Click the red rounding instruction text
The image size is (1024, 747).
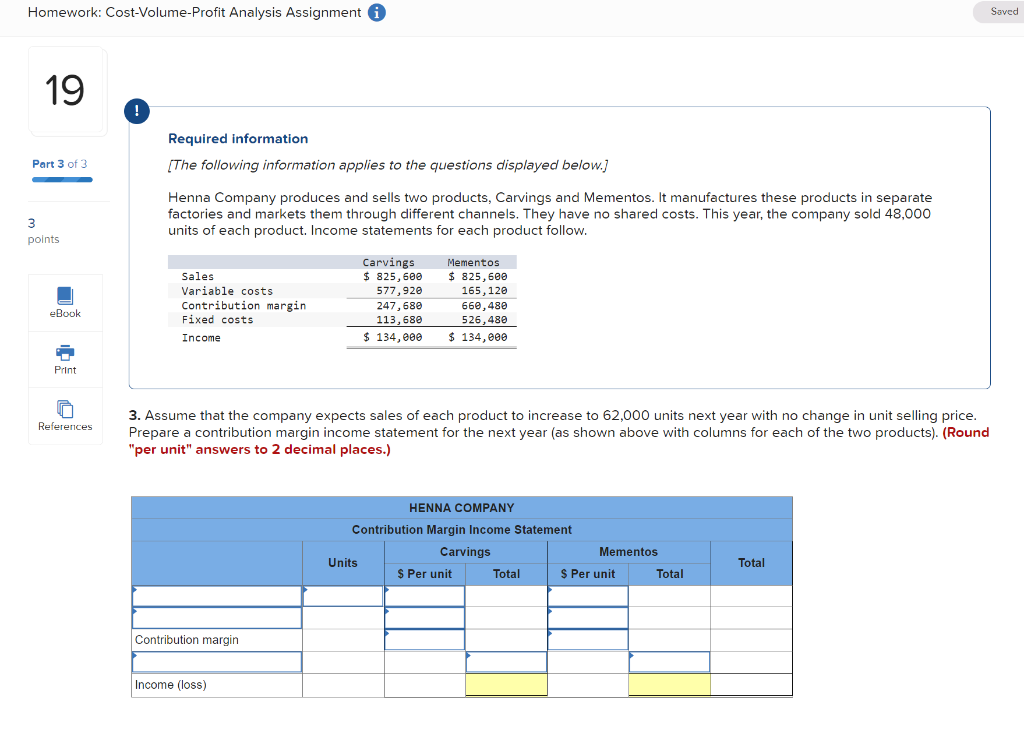point(559,441)
